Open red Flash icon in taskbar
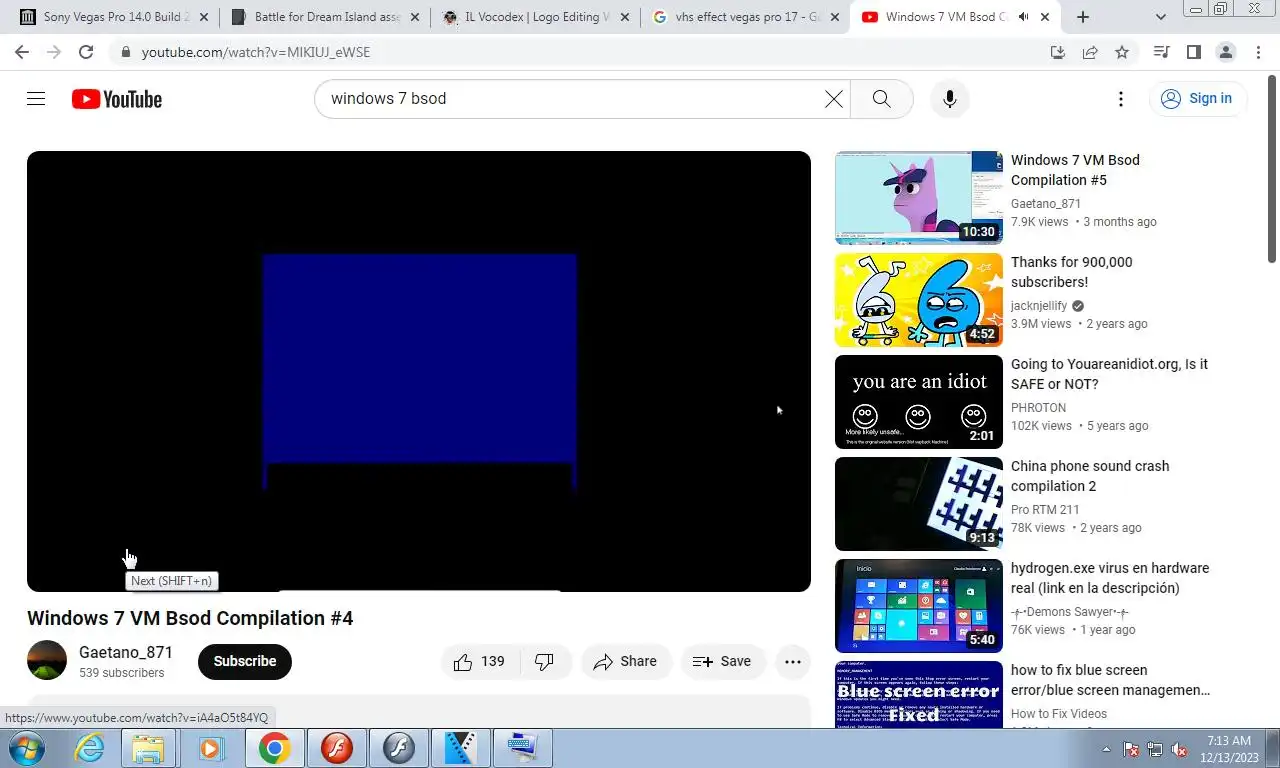The image size is (1280, 768). (336, 748)
